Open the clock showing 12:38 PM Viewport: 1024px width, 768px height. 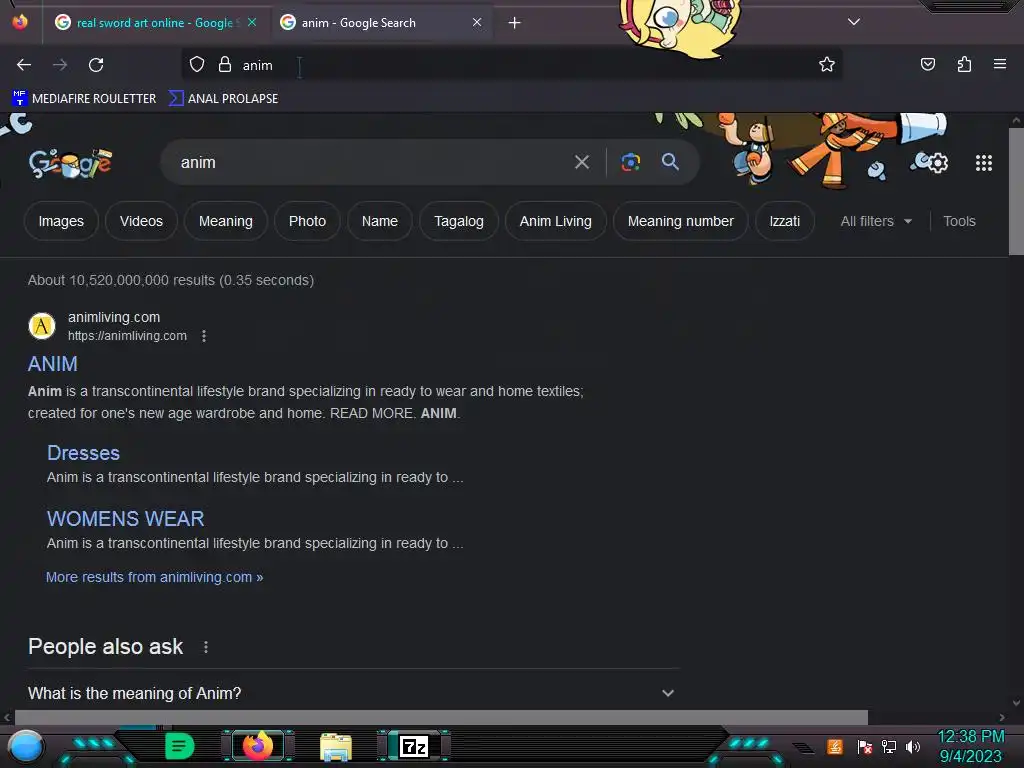pos(970,746)
